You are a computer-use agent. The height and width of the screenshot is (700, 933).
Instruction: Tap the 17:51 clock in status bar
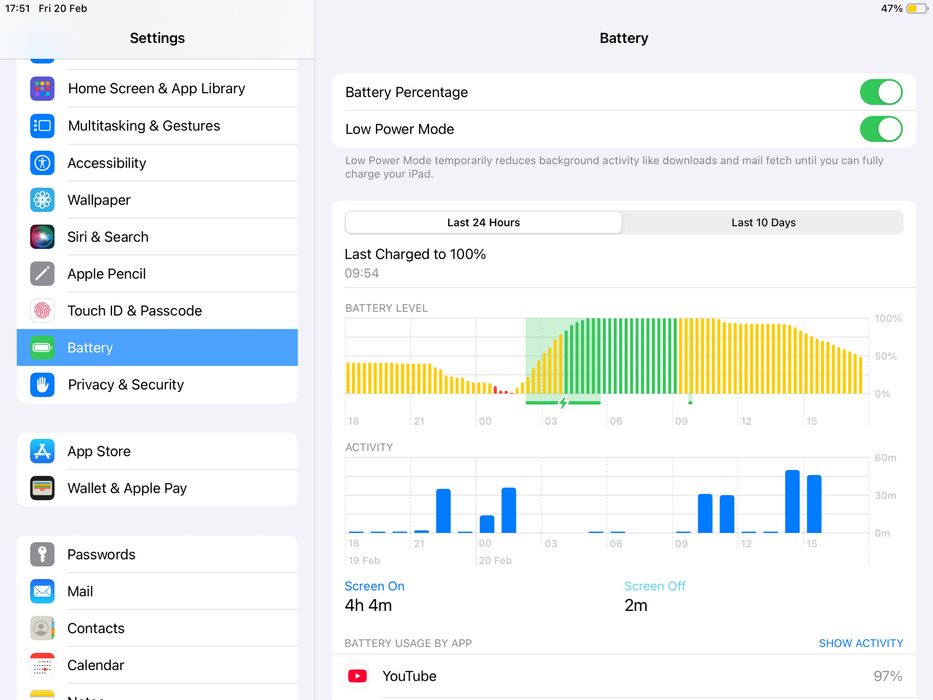tap(17, 8)
